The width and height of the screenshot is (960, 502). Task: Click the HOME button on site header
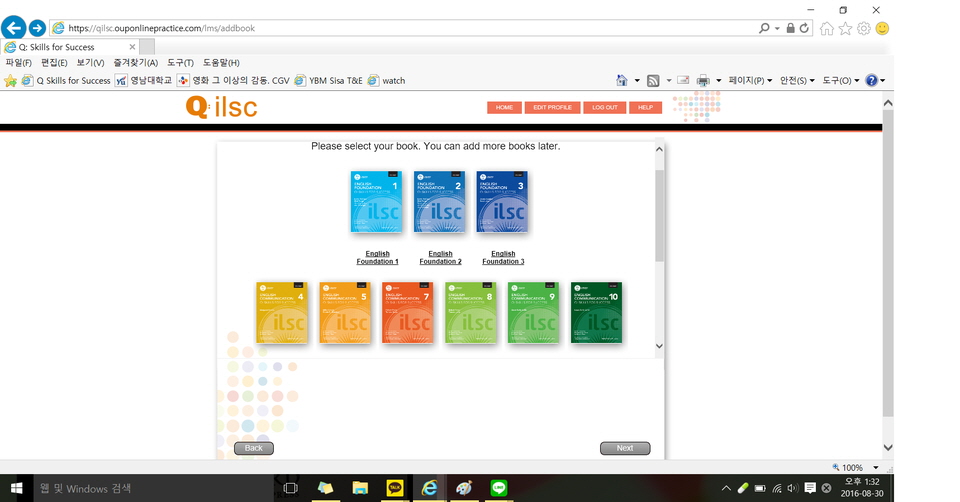pos(504,108)
